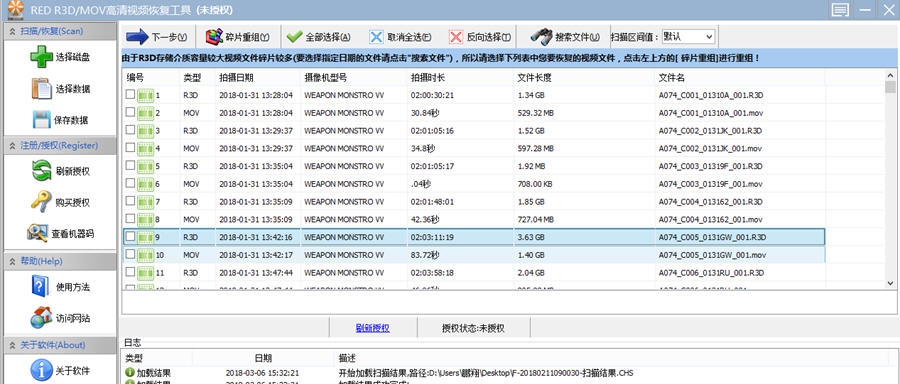Tick the checkbox for row 1
Viewport: 900px width, 384px height.
click(x=130, y=94)
